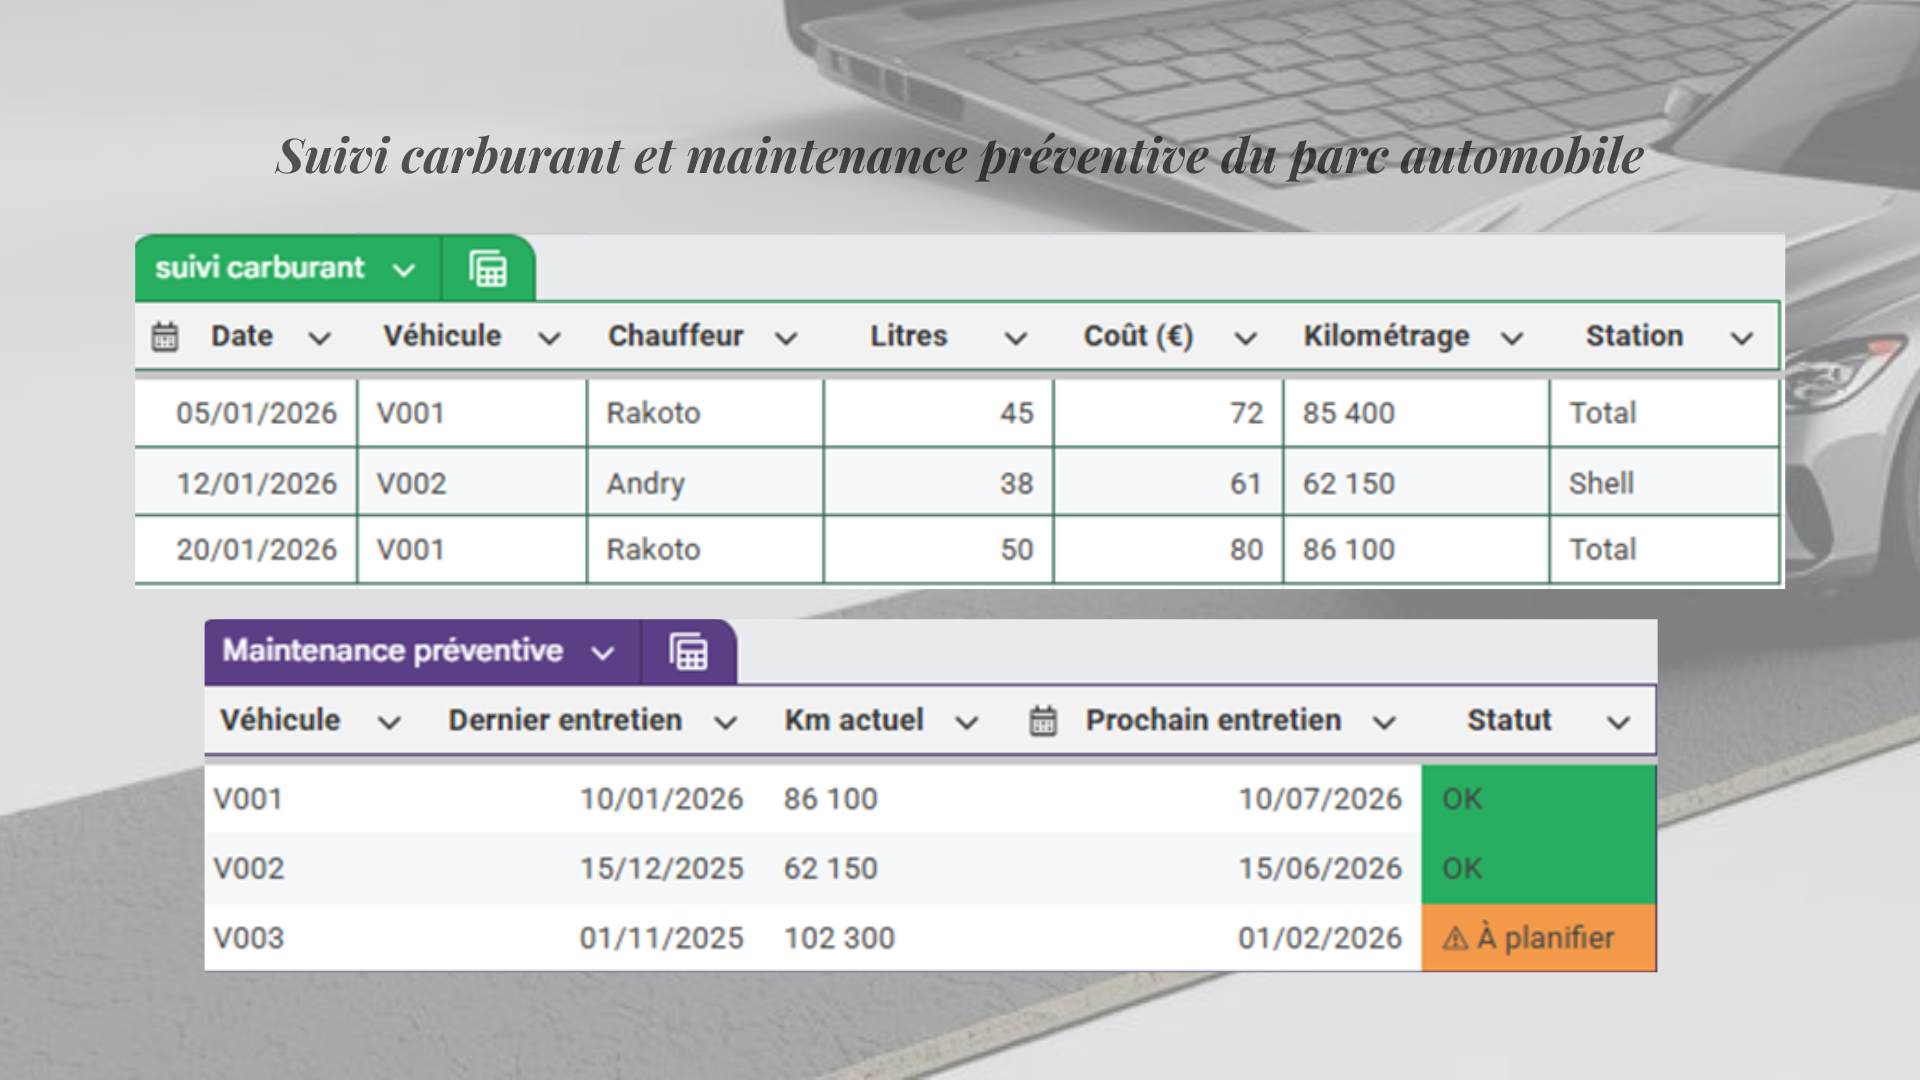Open the Kilométrage column filter arrow
This screenshot has height=1080, width=1920.
pos(1512,339)
